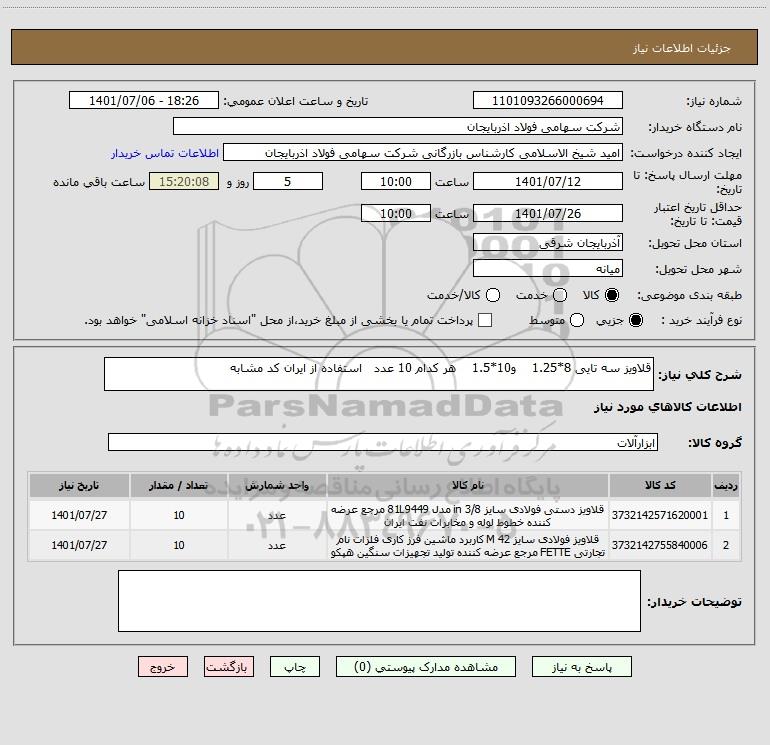The width and height of the screenshot is (770, 745).
Task: Click the need number field 1101093266000694
Action: tap(548, 100)
